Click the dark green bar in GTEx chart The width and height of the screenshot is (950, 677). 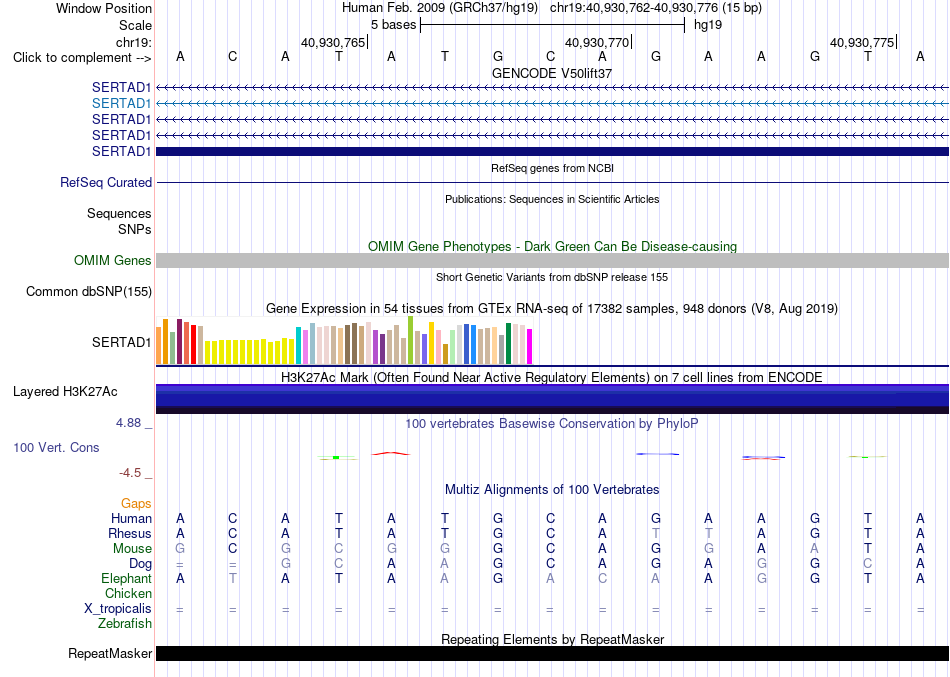508,344
